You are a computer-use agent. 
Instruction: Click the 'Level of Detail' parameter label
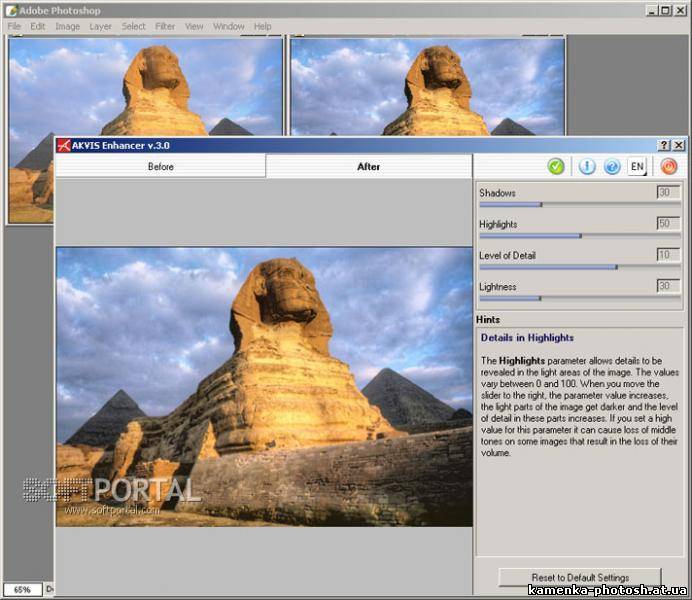pos(507,255)
